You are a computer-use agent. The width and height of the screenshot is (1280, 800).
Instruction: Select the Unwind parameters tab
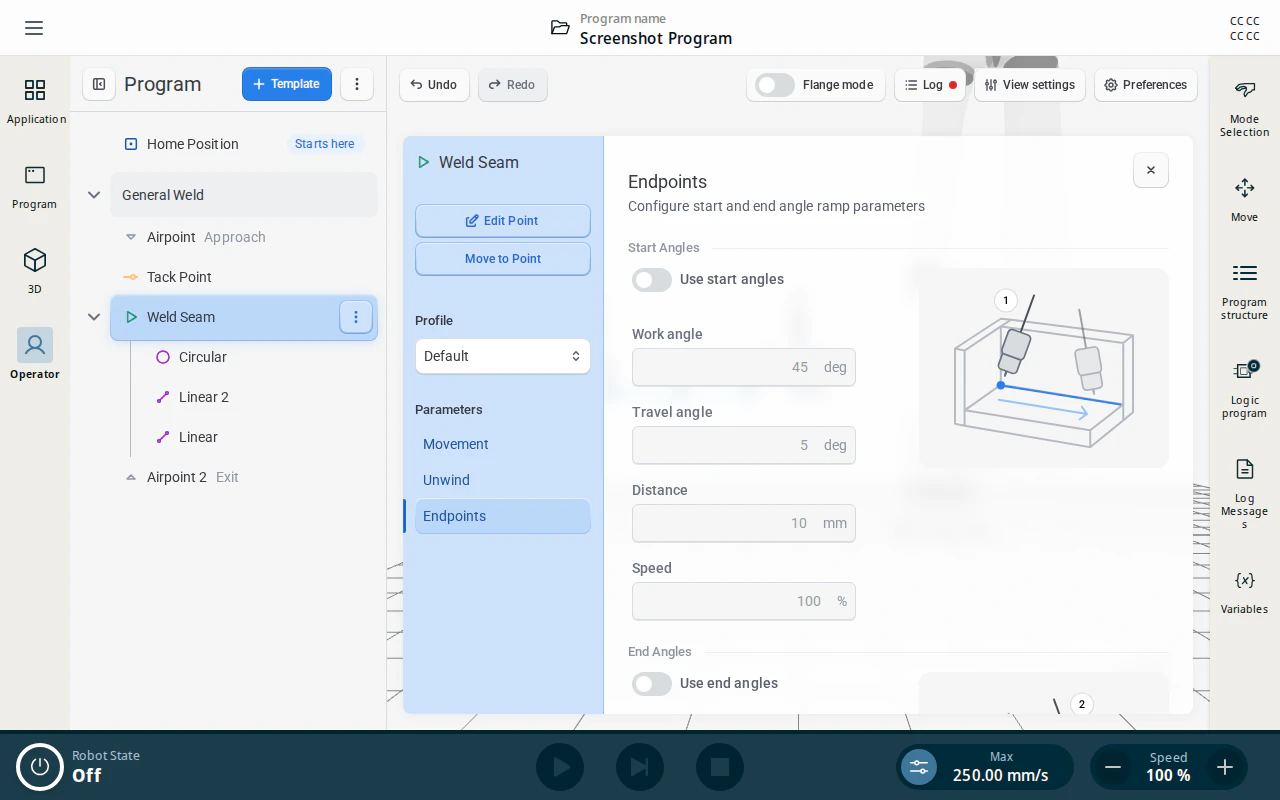503,480
